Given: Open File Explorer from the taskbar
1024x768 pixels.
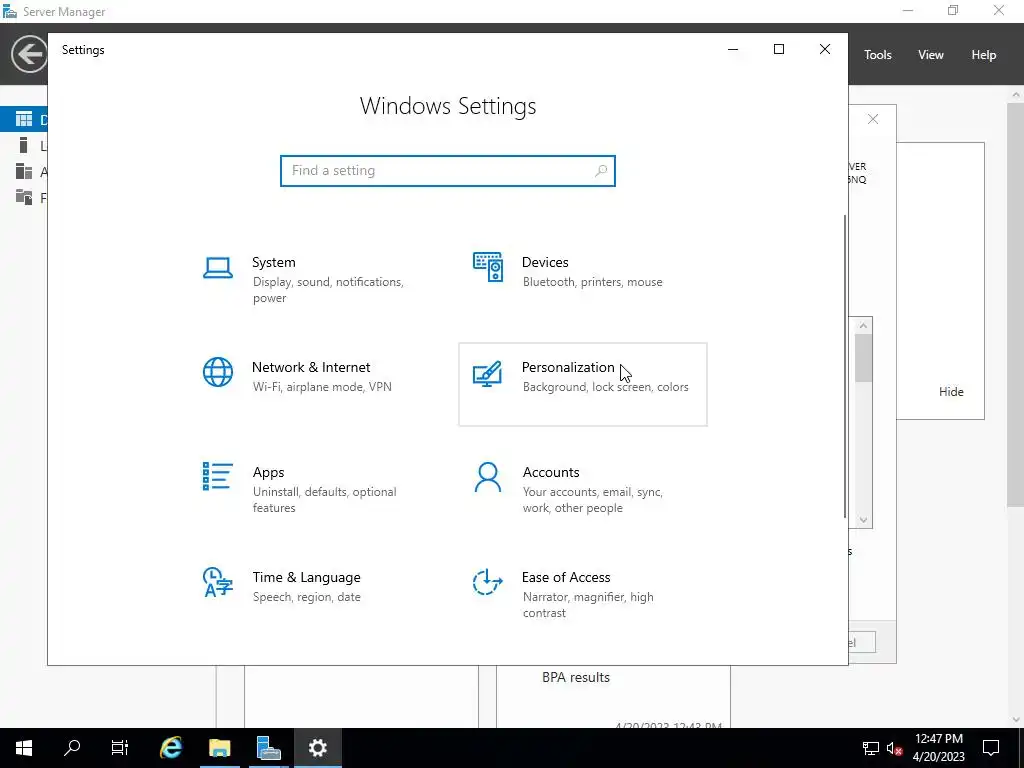Looking at the screenshot, I should 219,748.
